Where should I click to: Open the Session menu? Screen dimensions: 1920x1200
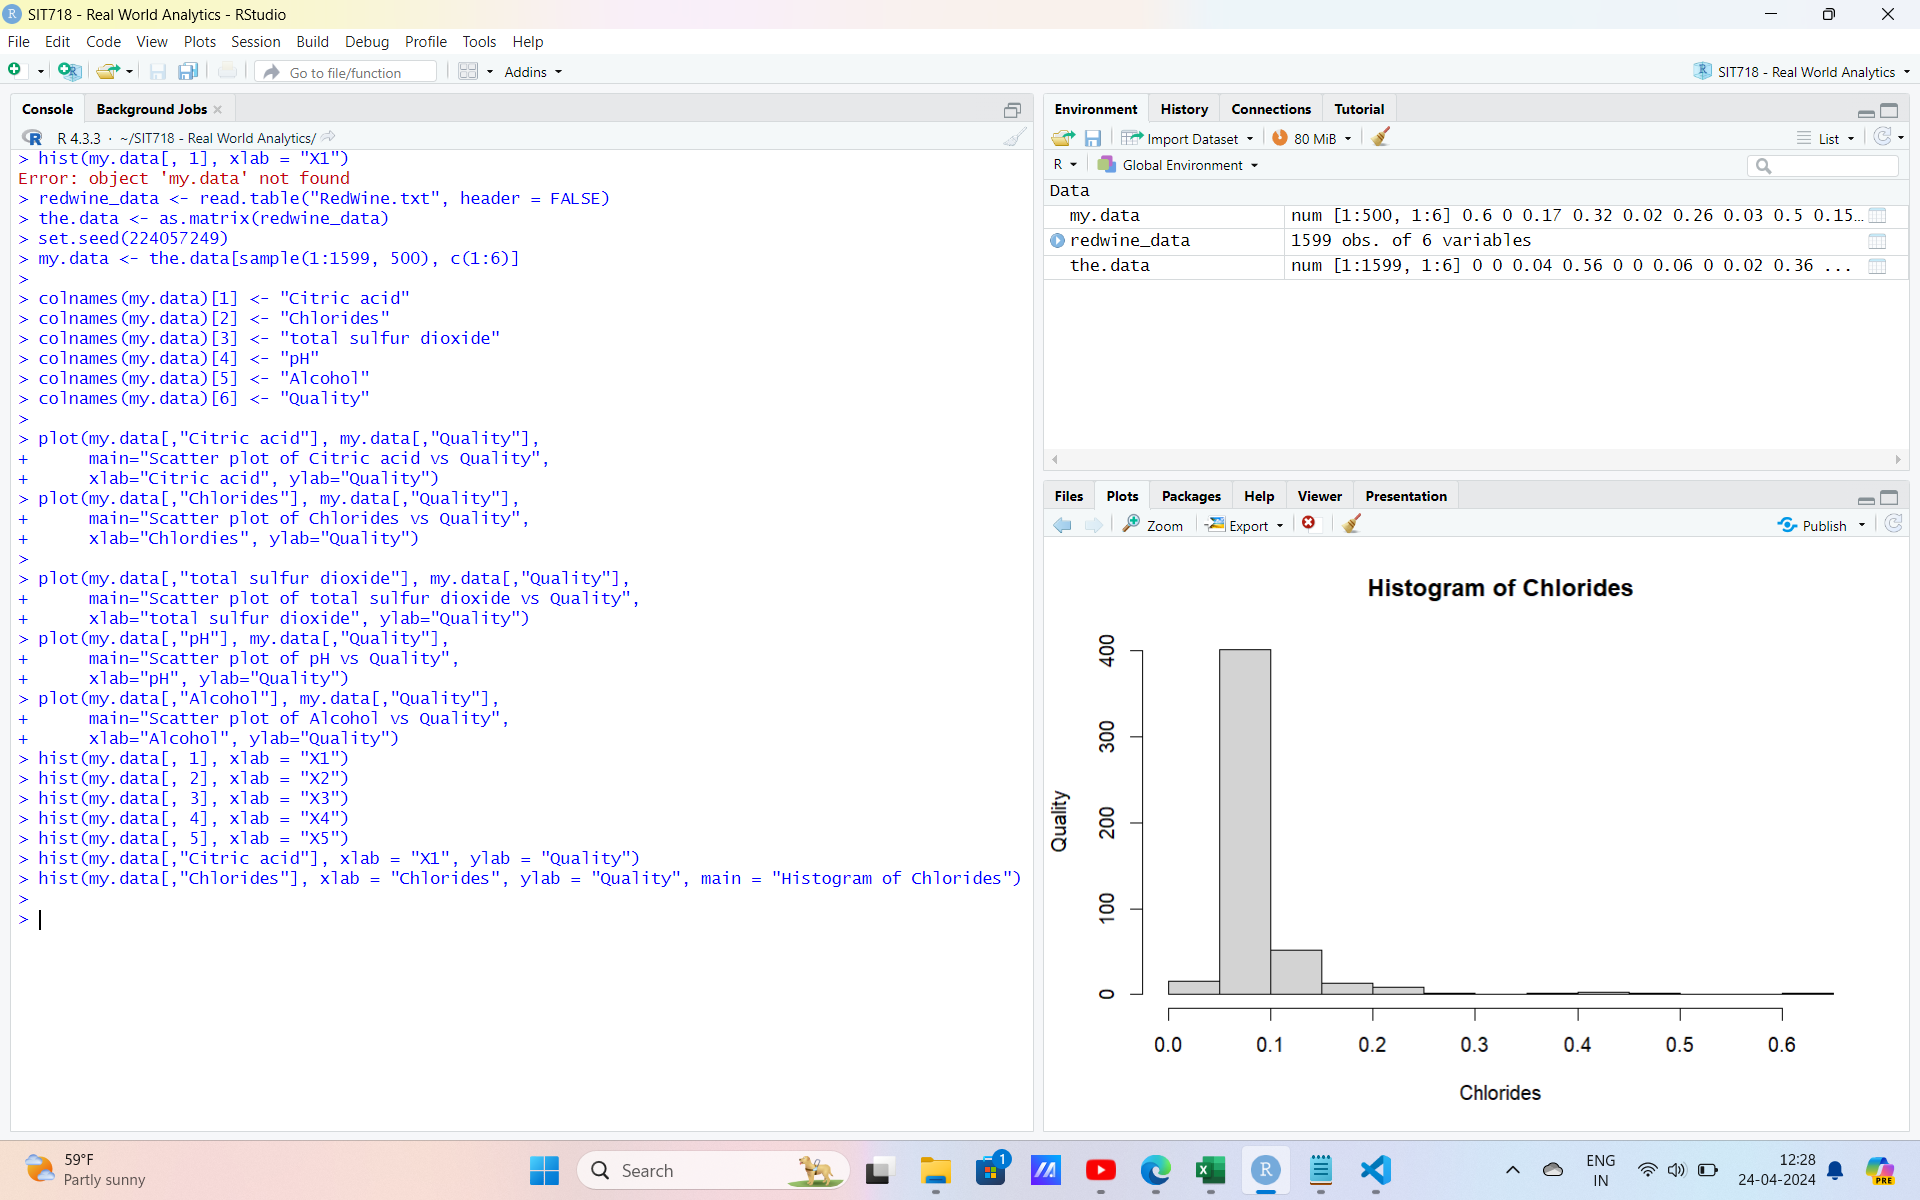tap(255, 41)
